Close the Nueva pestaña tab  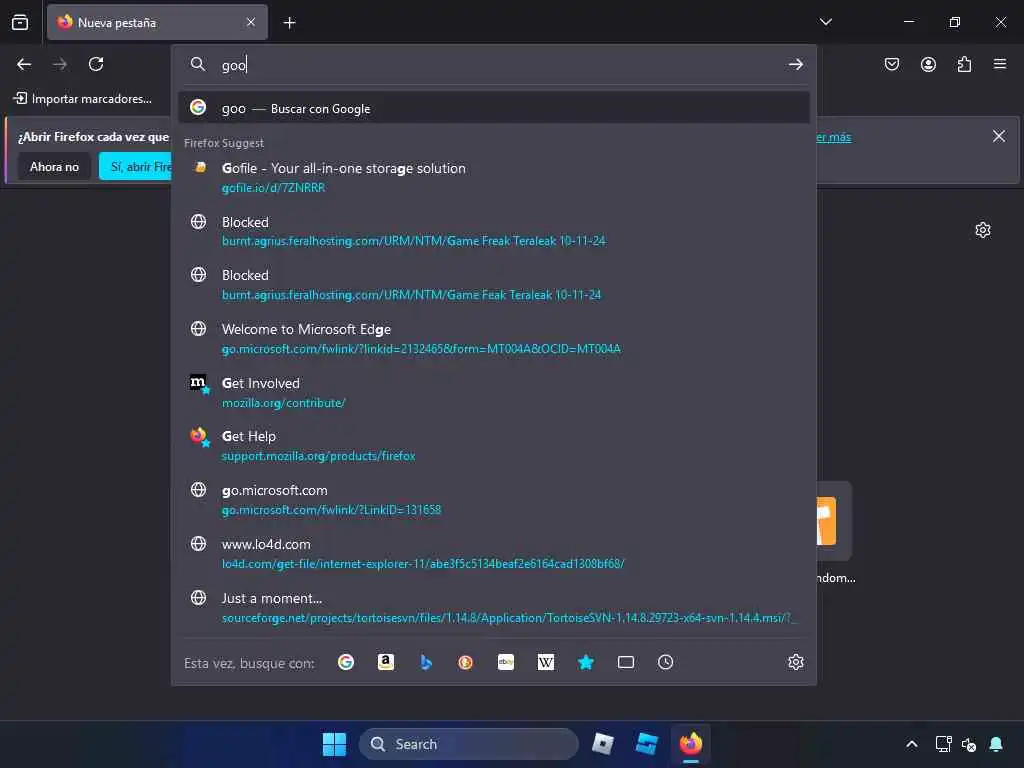(x=251, y=22)
